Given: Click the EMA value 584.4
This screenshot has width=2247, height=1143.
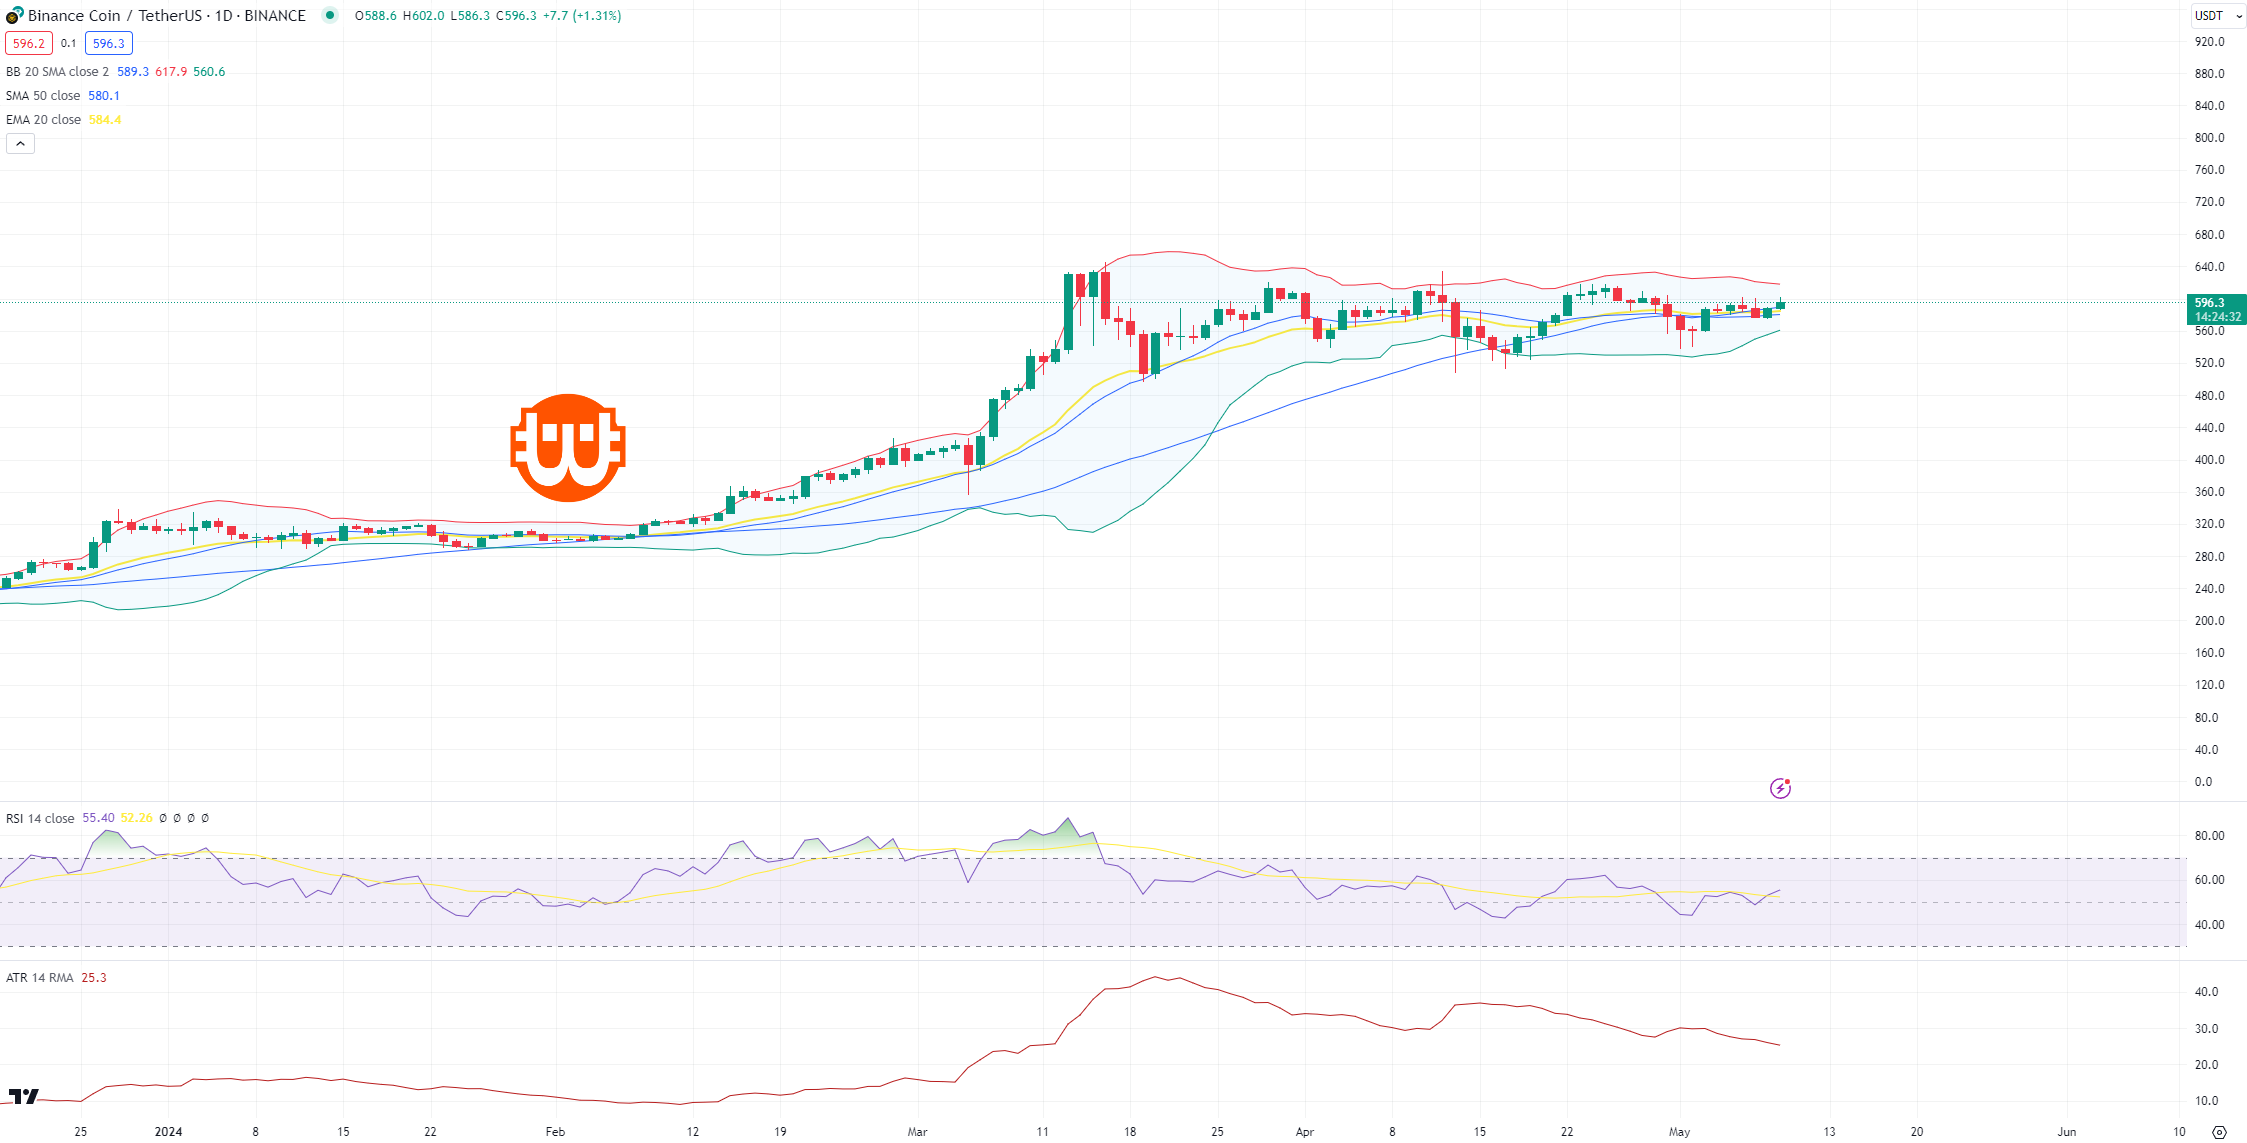Looking at the screenshot, I should point(105,120).
